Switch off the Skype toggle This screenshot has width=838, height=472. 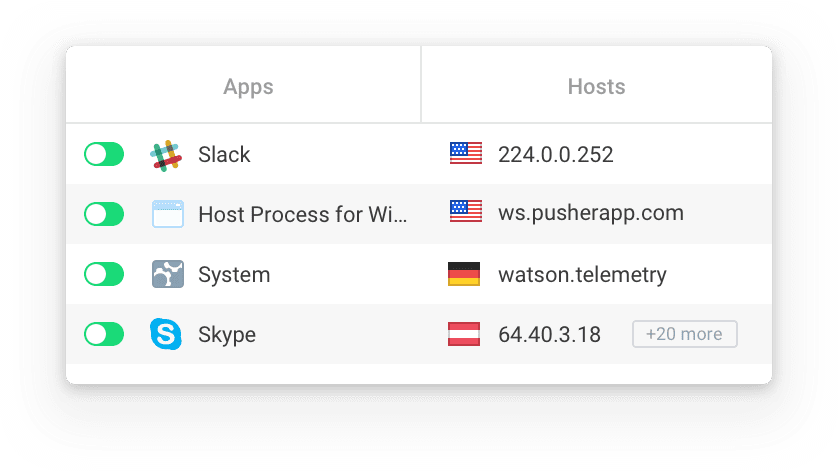coord(104,334)
